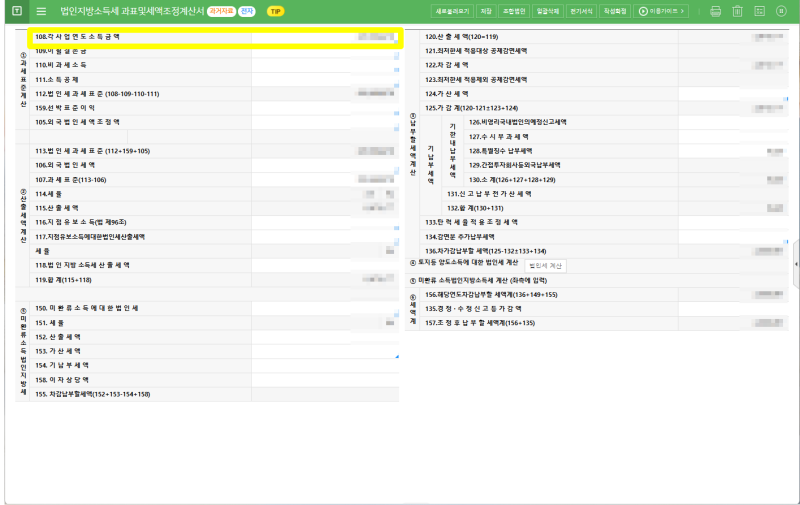Click the 122.차감세액 label
Image resolution: width=800 pixels, height=505 pixels.
coord(447,65)
